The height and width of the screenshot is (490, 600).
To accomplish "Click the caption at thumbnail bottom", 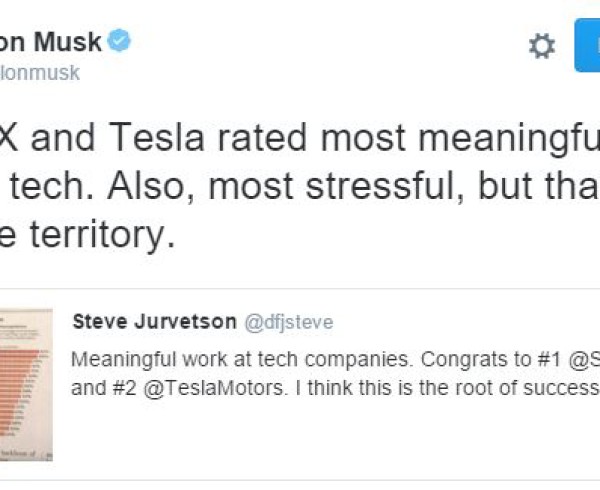I will (25, 454).
